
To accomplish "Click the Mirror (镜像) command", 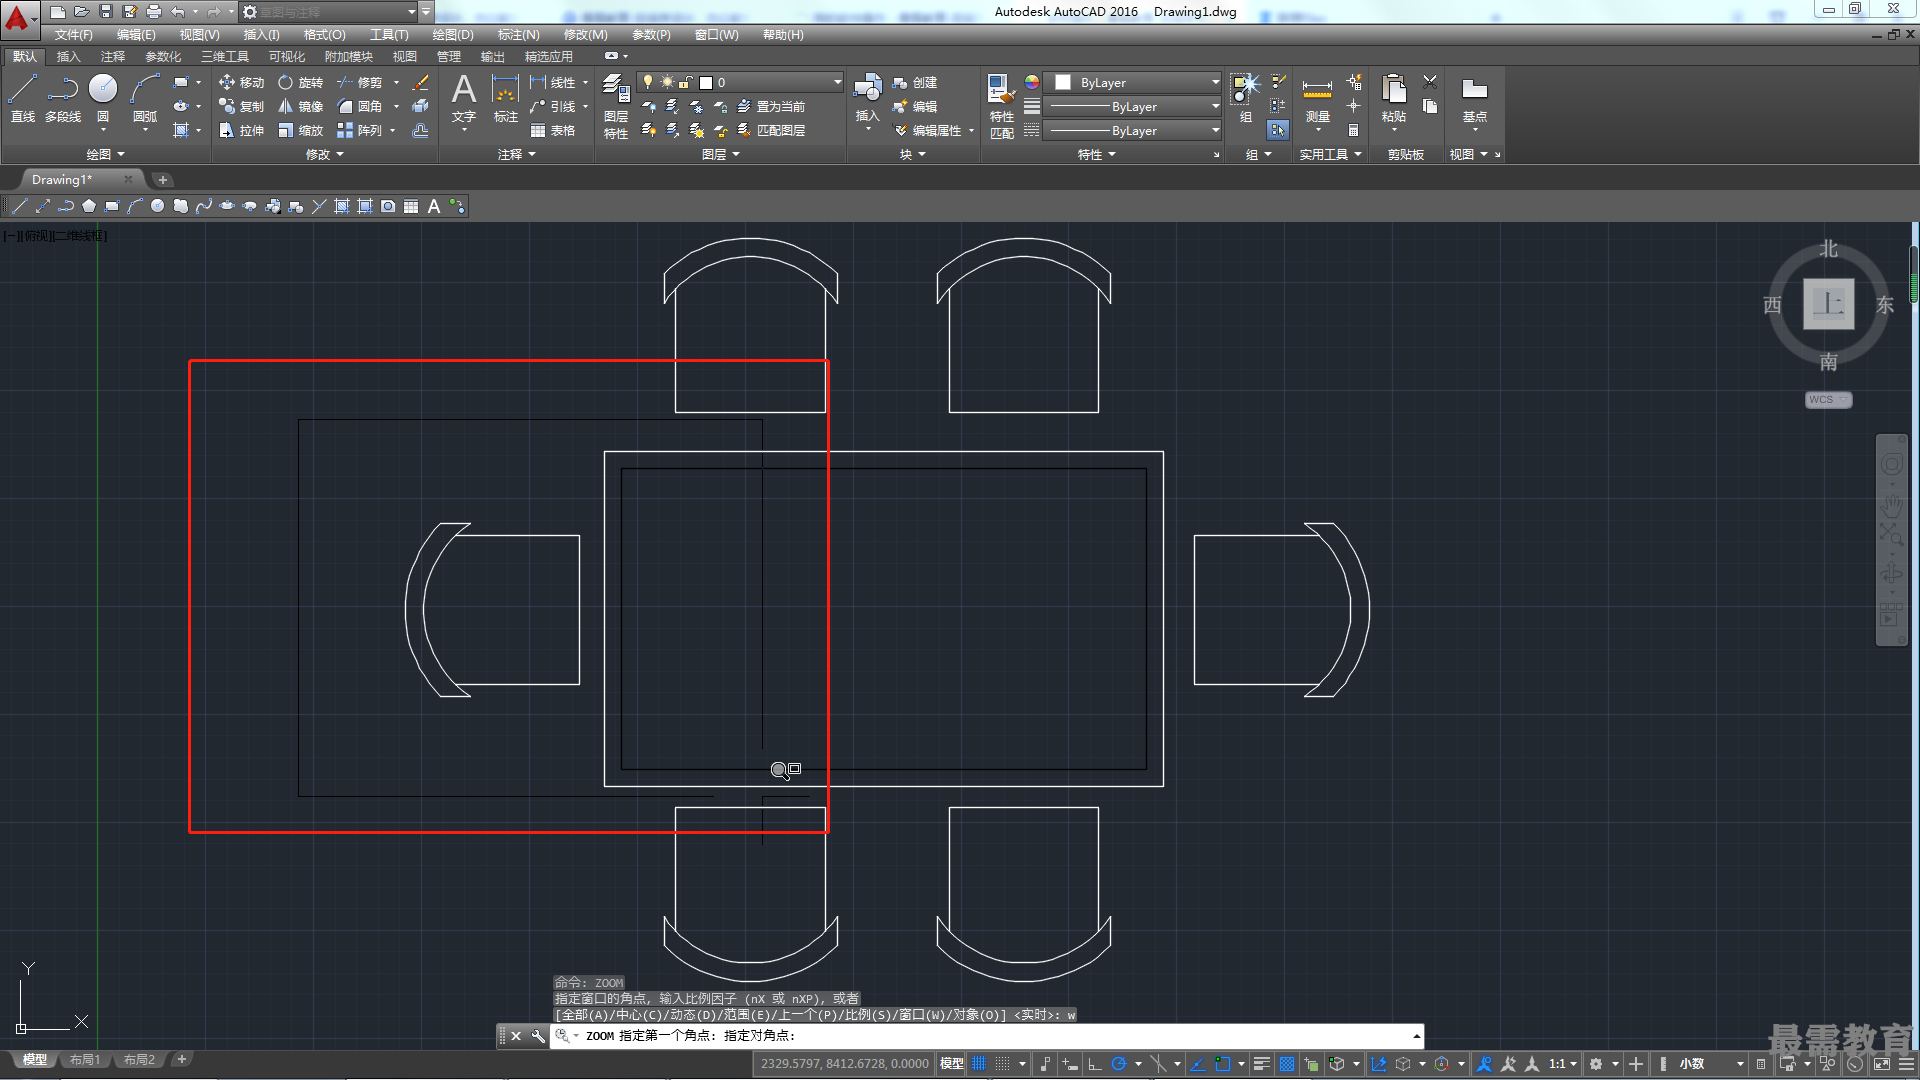I will pyautogui.click(x=300, y=106).
